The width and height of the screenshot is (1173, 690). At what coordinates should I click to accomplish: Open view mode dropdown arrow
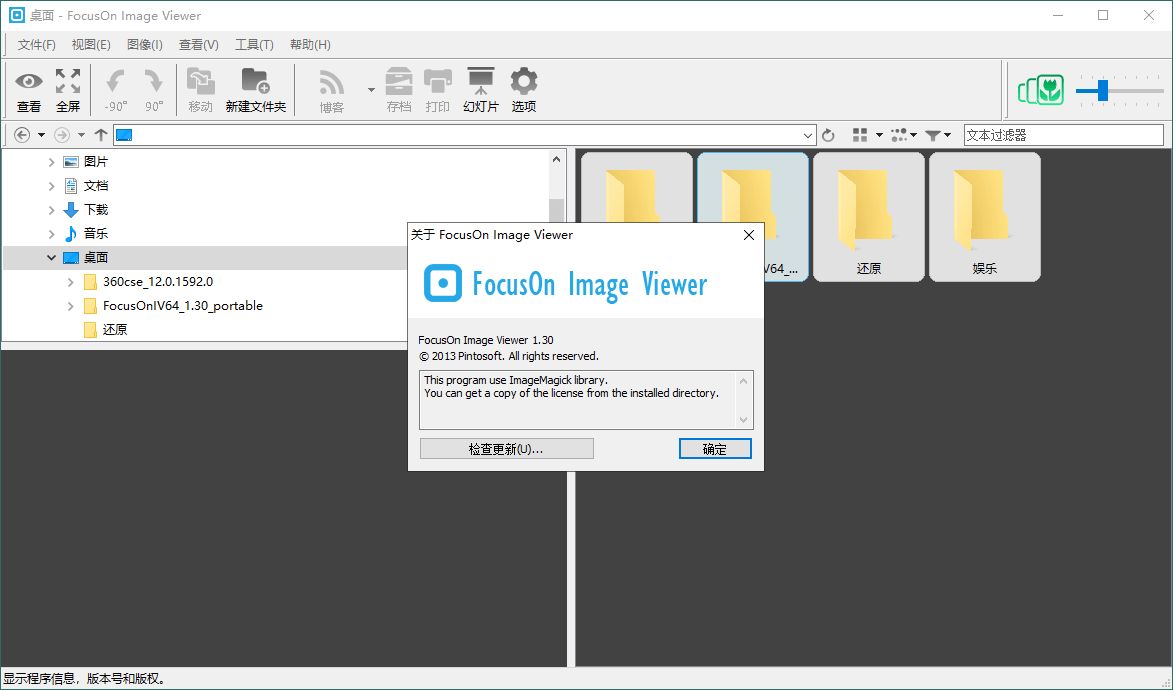click(879, 135)
